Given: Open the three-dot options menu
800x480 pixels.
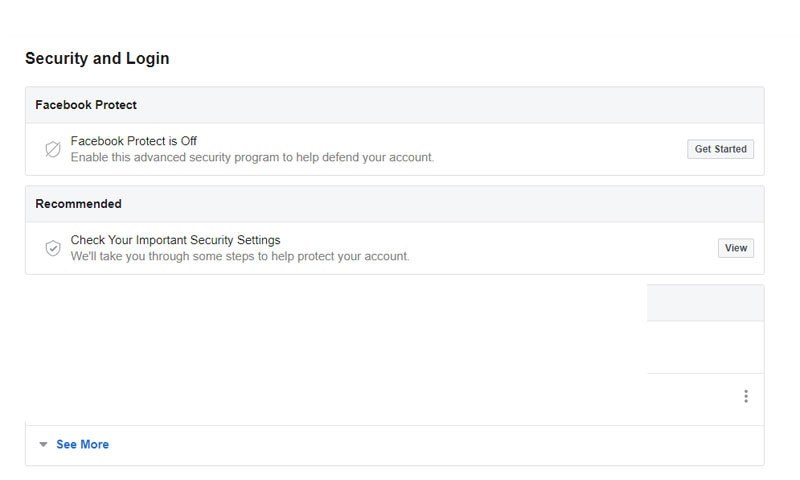Looking at the screenshot, I should [745, 396].
